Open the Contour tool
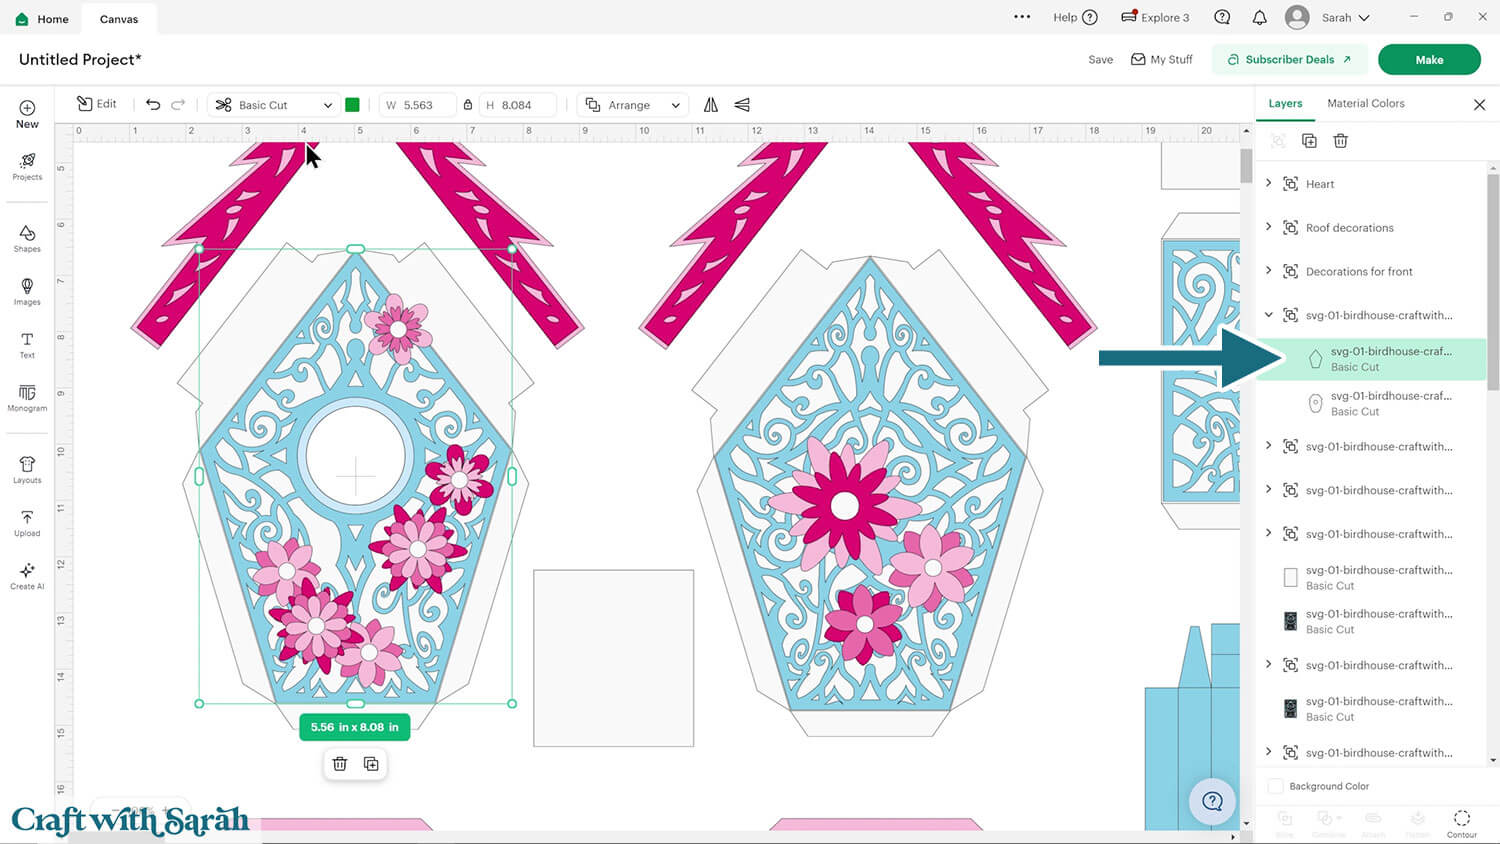Image resolution: width=1500 pixels, height=844 pixels. click(x=1461, y=822)
